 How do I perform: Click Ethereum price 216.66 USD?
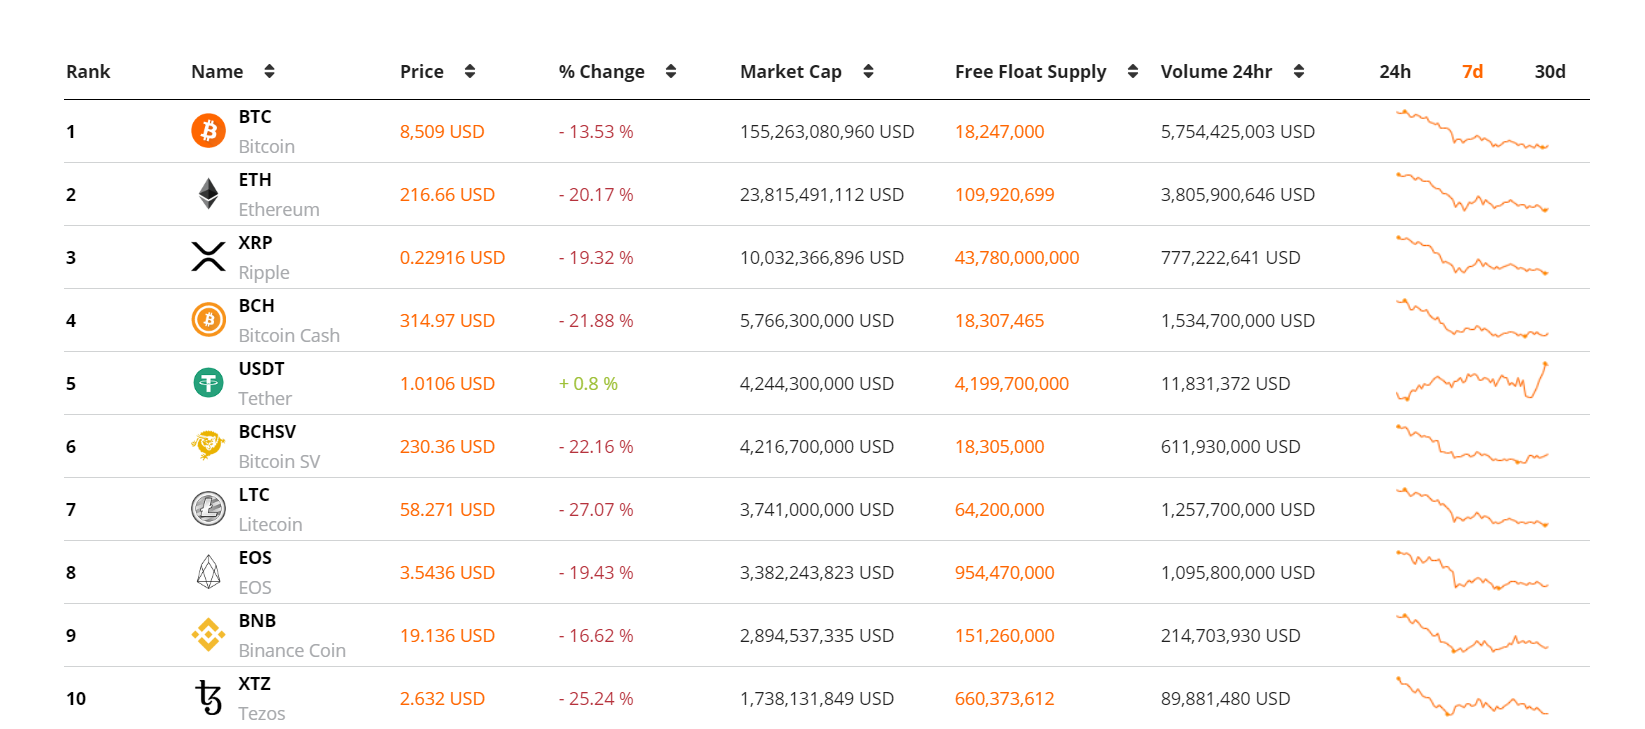coord(447,194)
